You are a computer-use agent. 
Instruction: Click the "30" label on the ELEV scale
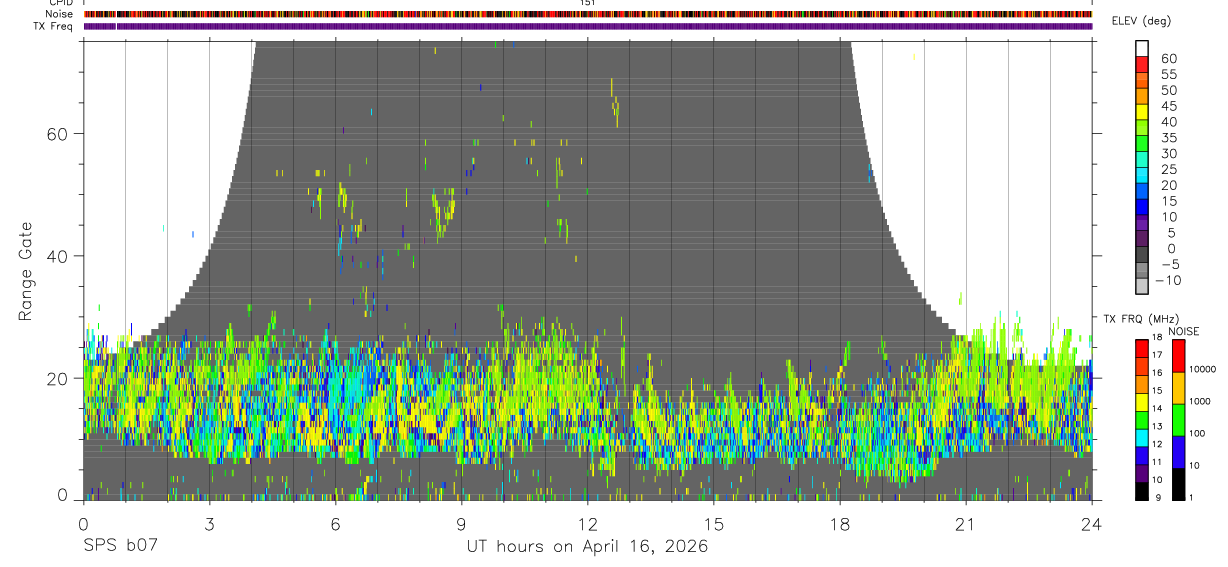[x=1168, y=153]
